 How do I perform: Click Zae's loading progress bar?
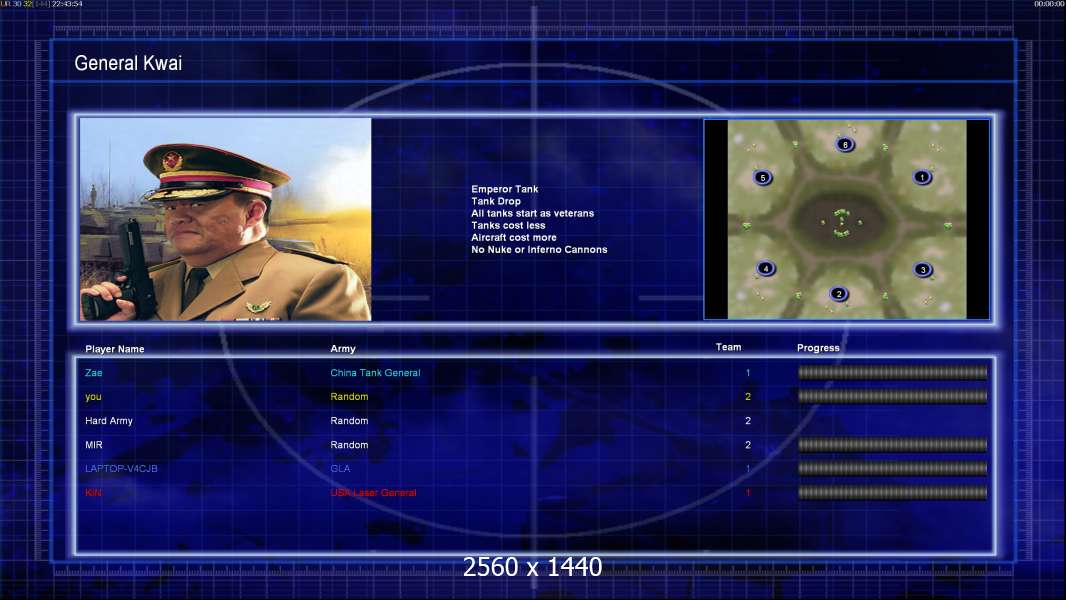click(x=892, y=372)
